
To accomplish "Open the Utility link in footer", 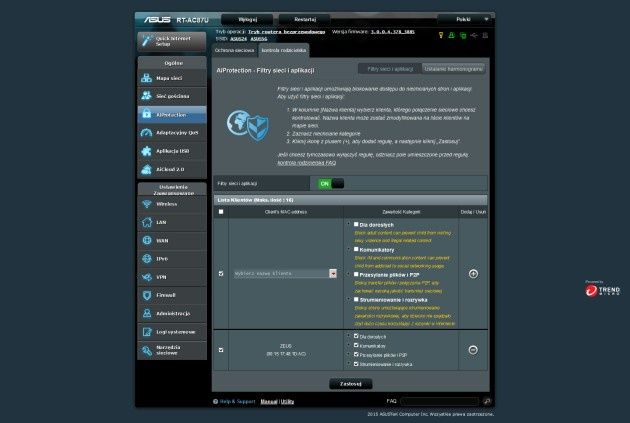I will point(287,401).
